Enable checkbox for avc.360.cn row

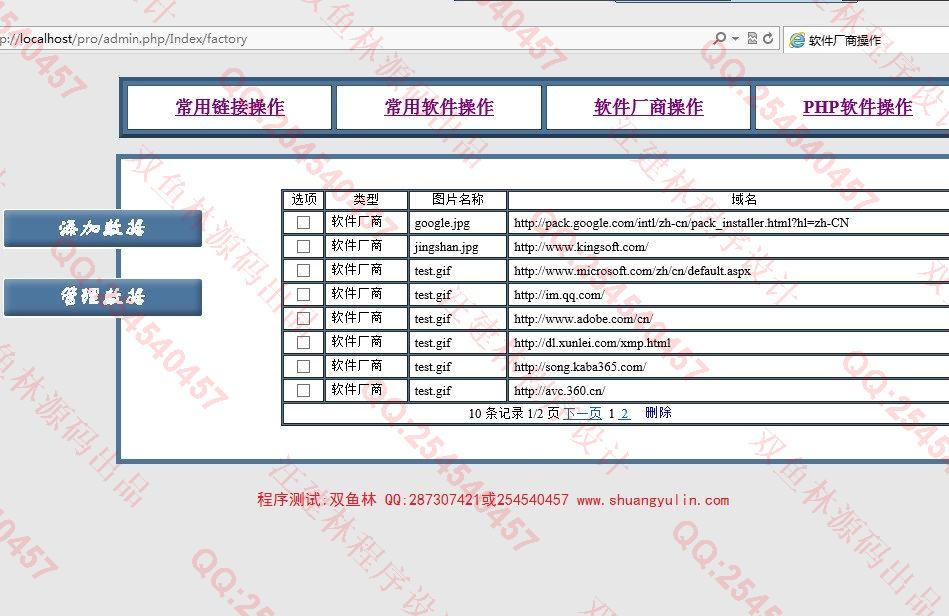(303, 390)
